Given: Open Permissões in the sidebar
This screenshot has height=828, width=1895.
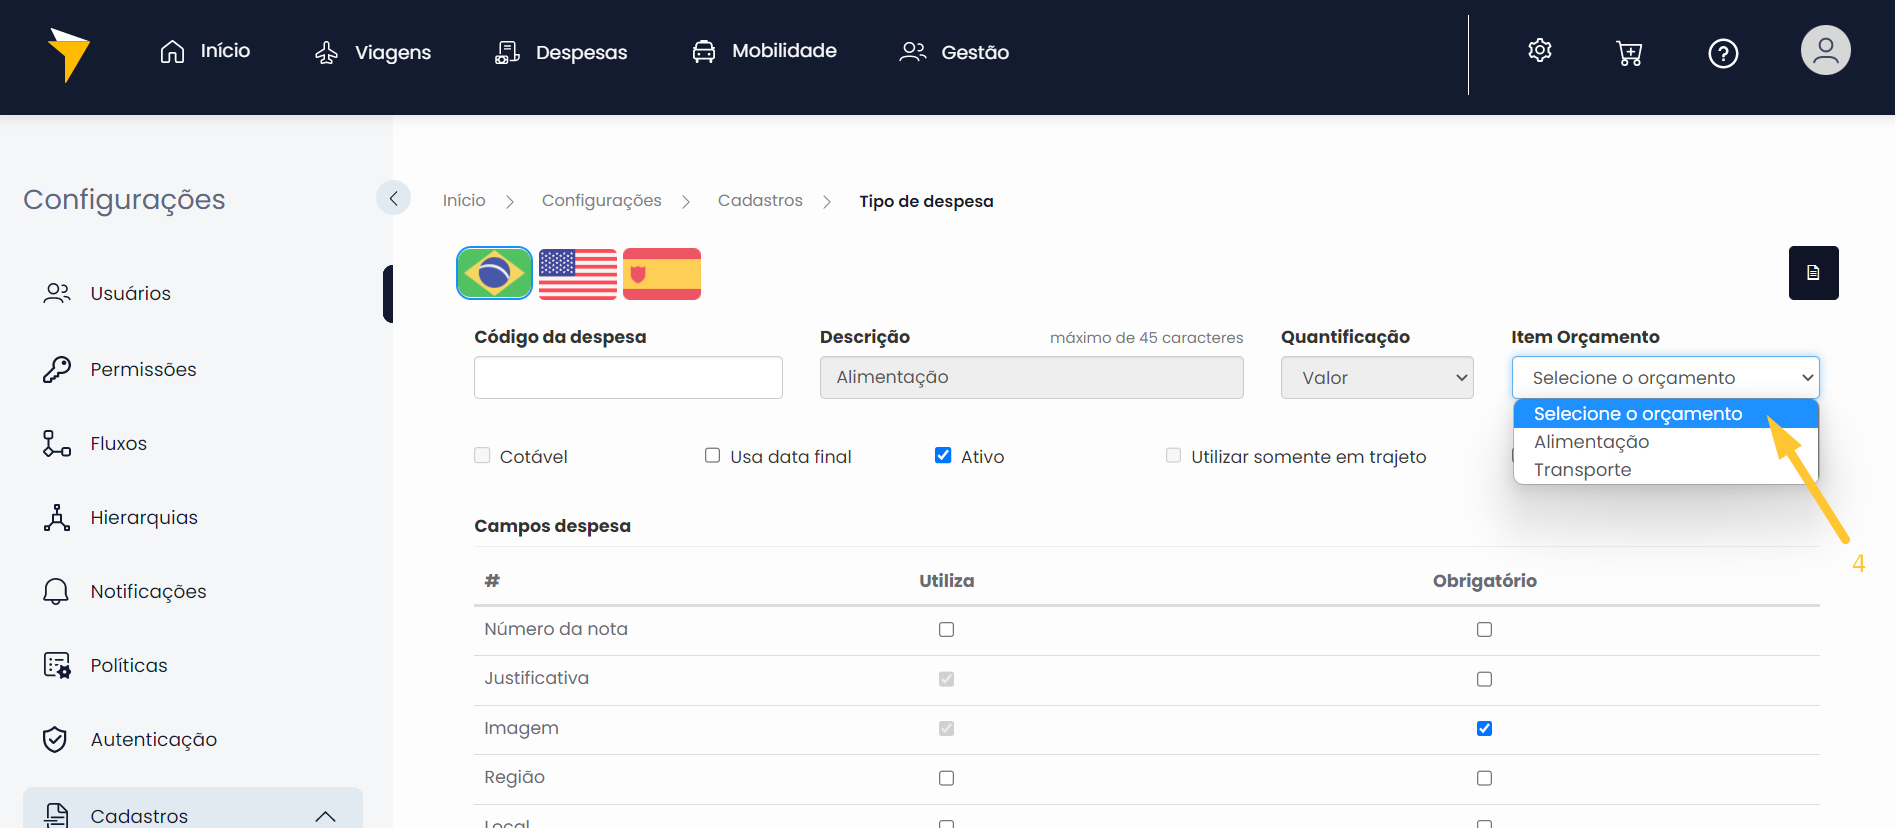Looking at the screenshot, I should (143, 369).
